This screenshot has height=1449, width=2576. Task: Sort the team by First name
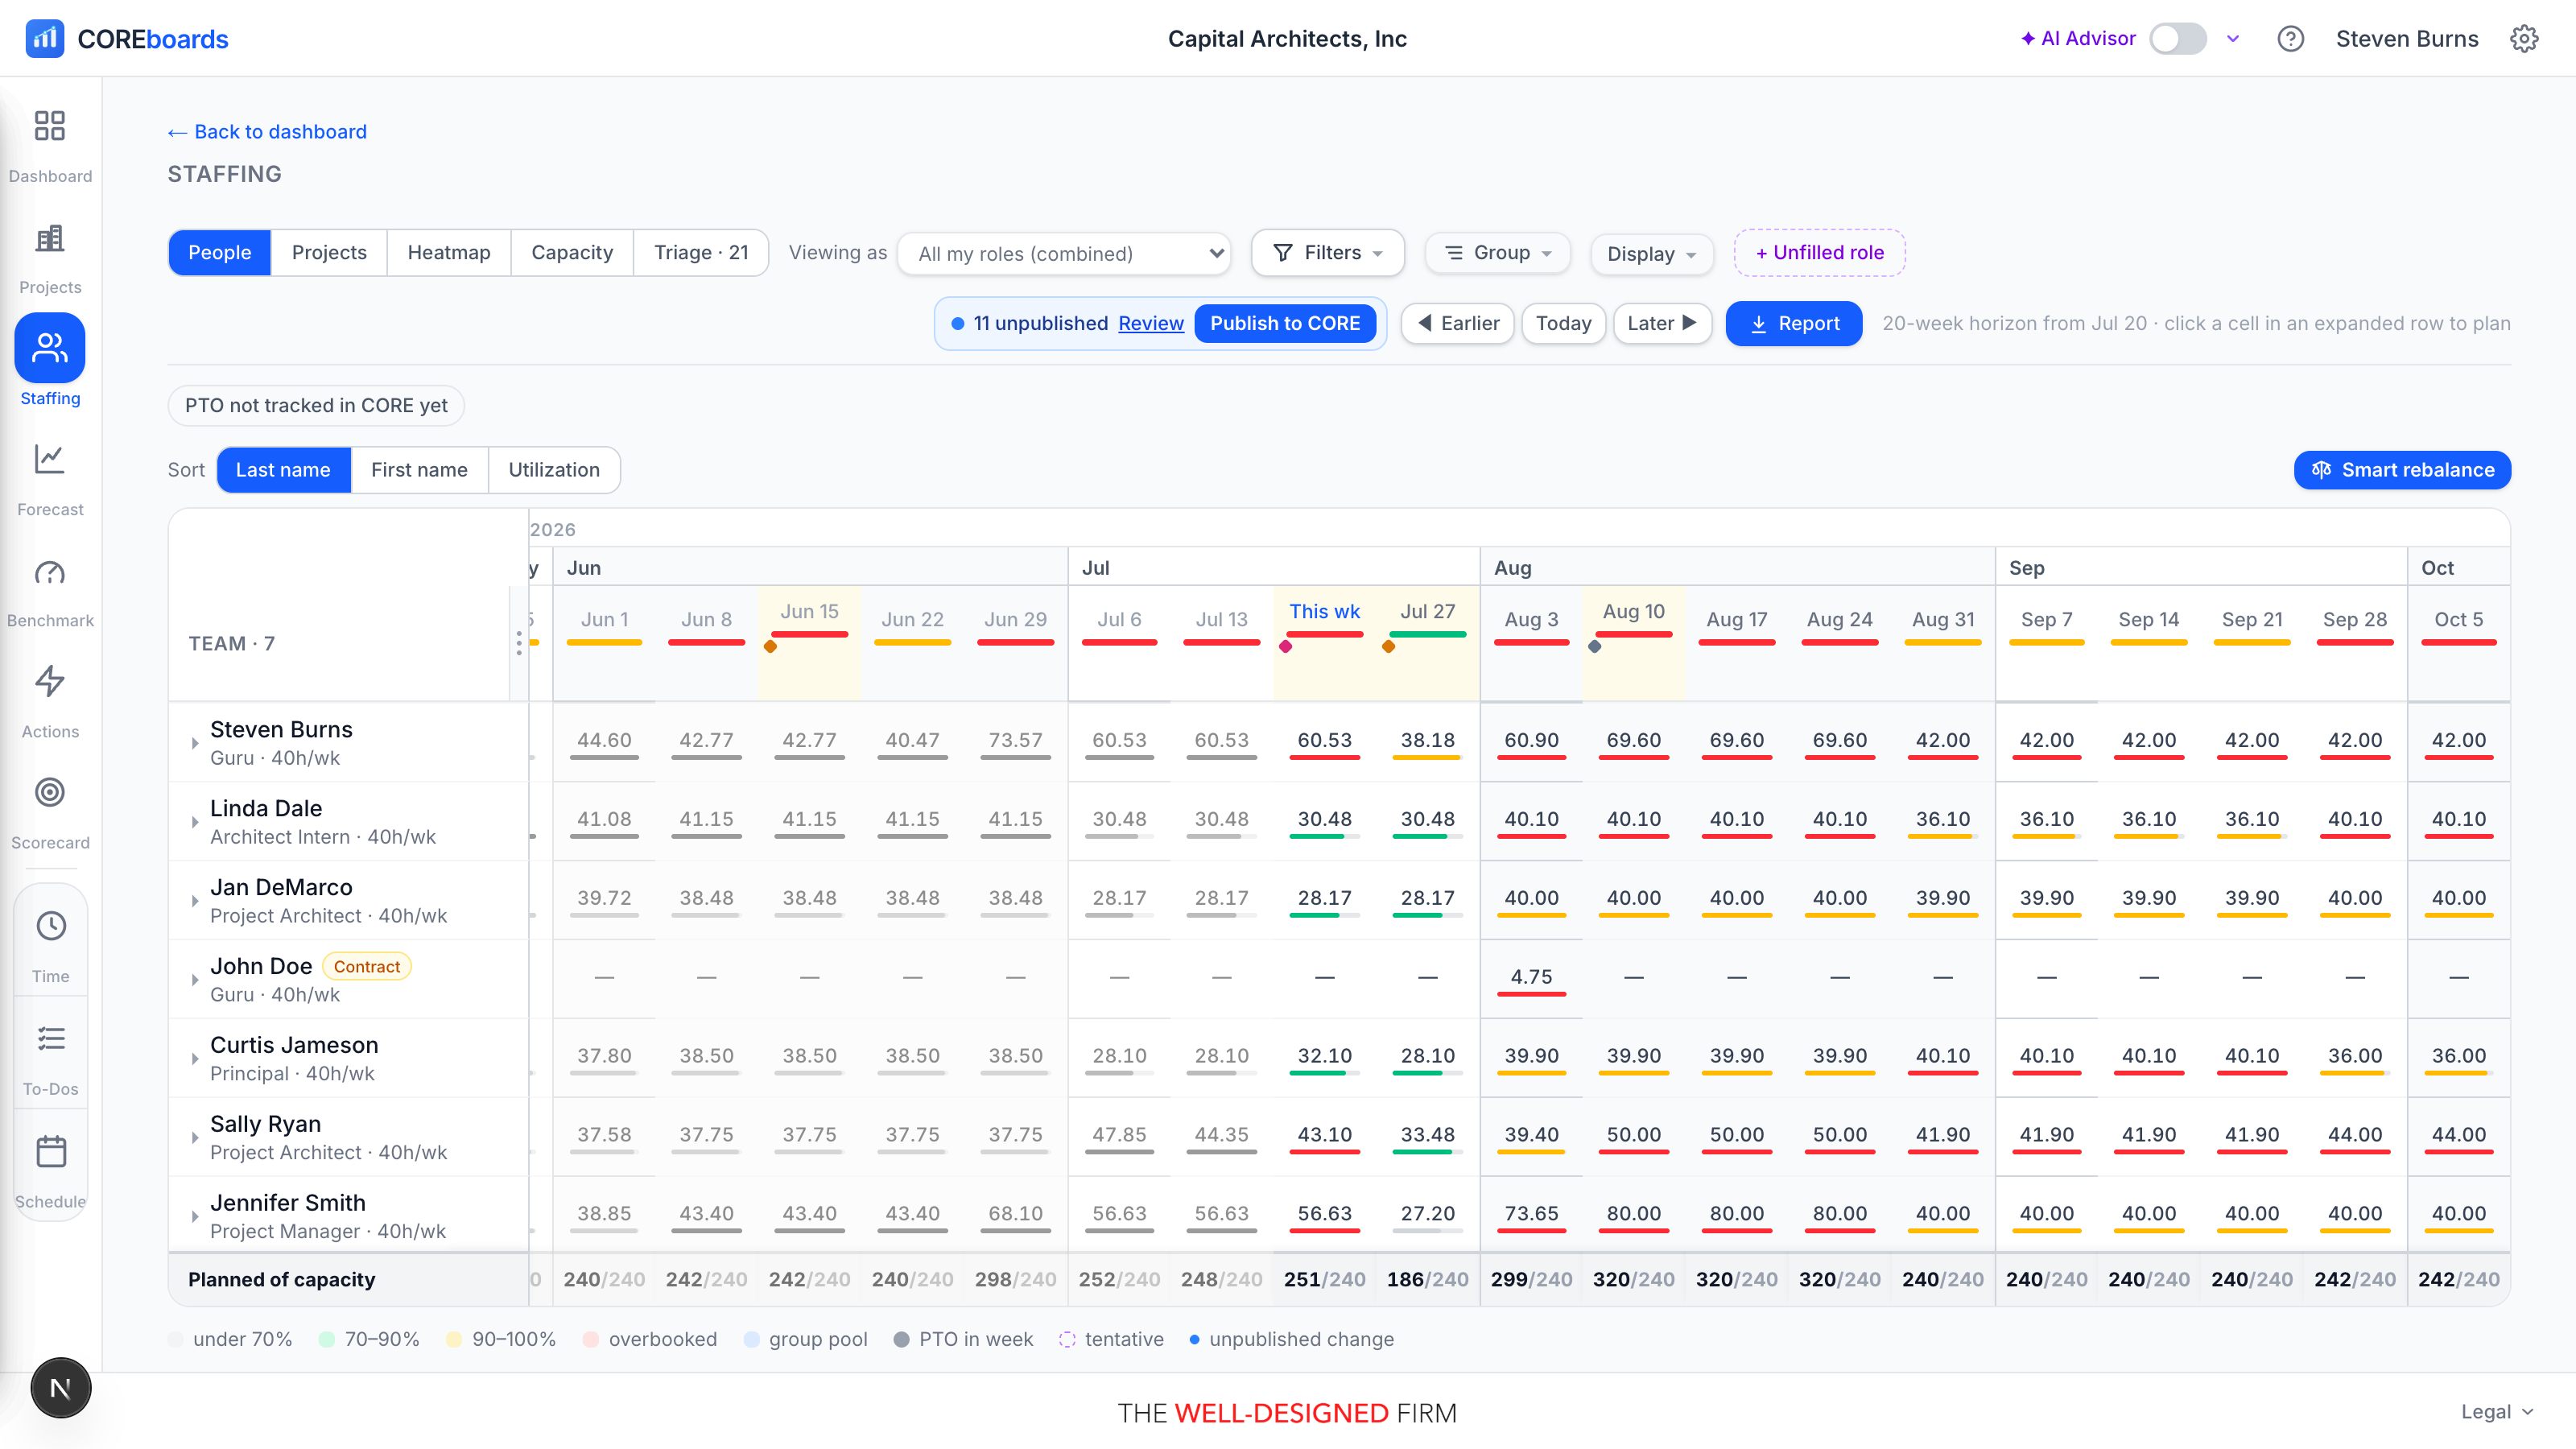[x=419, y=470]
